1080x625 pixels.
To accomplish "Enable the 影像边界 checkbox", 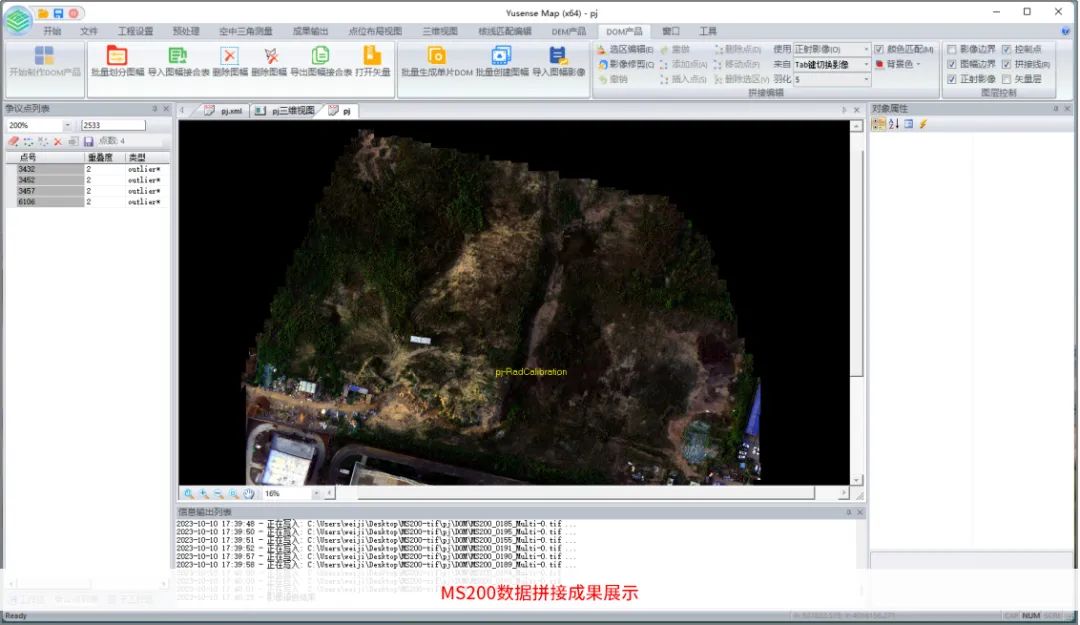I will pos(952,49).
